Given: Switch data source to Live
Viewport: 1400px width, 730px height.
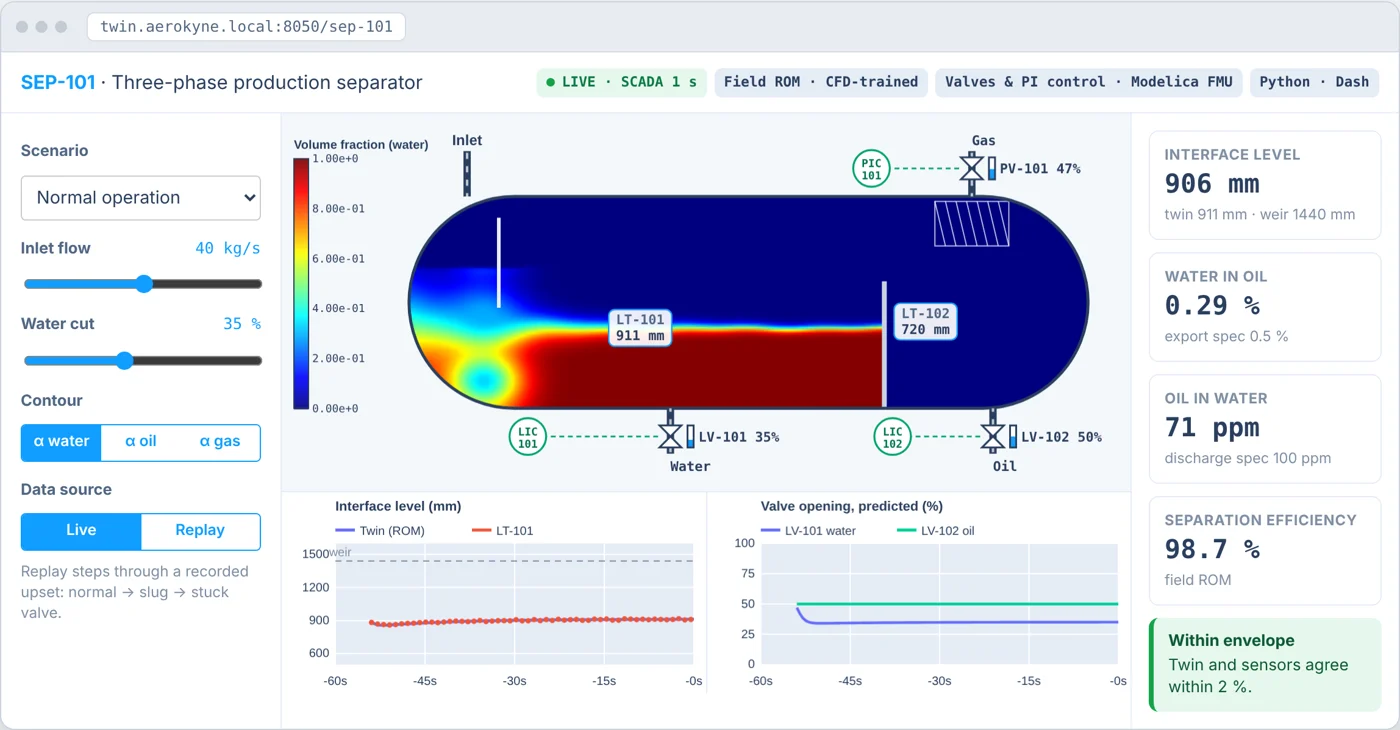Looking at the screenshot, I should [81, 531].
